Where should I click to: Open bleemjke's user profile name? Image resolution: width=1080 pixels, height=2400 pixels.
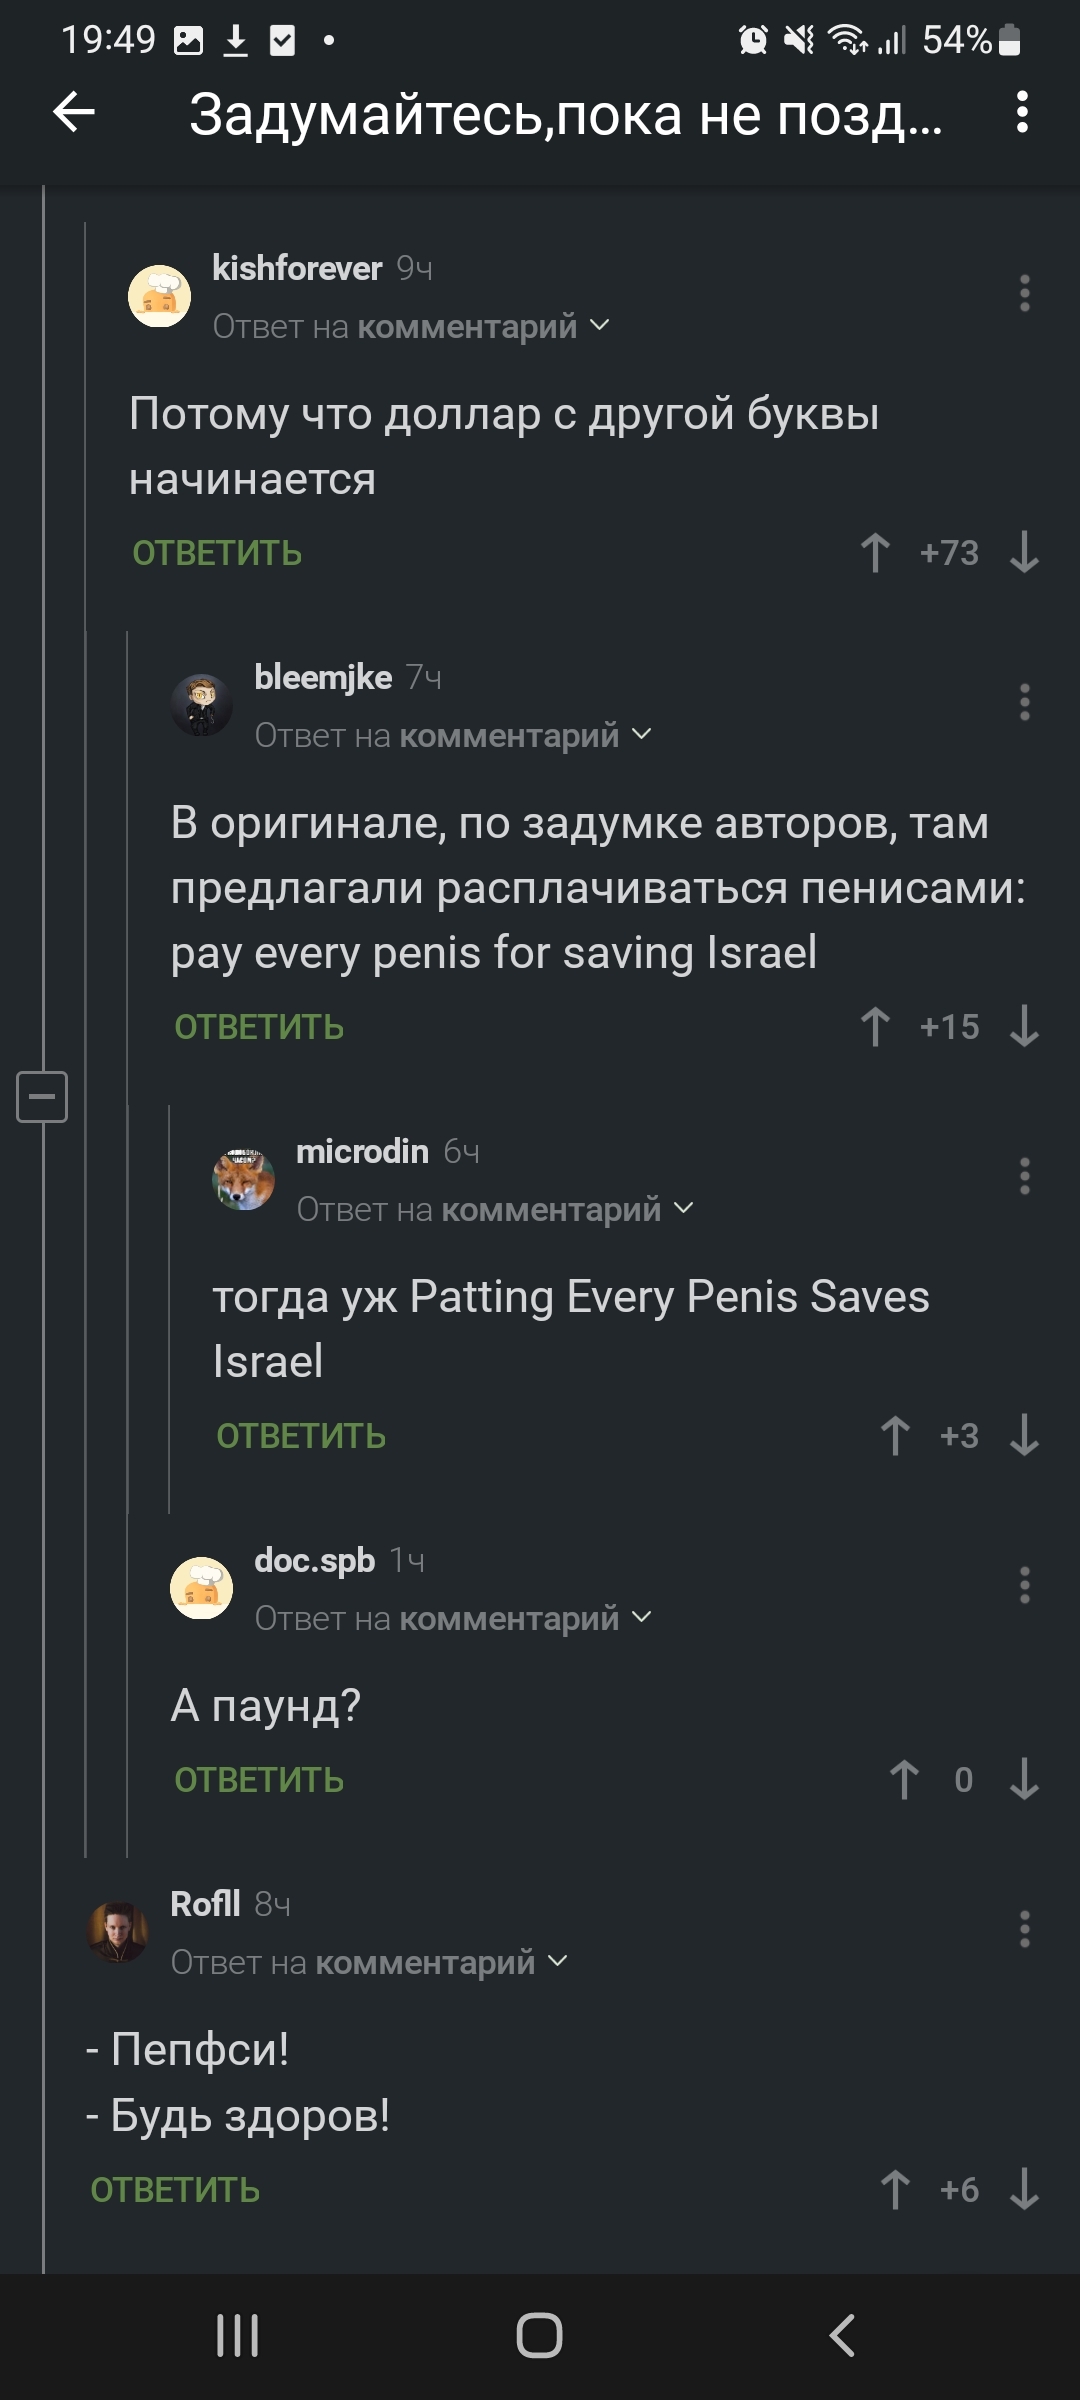(x=323, y=678)
